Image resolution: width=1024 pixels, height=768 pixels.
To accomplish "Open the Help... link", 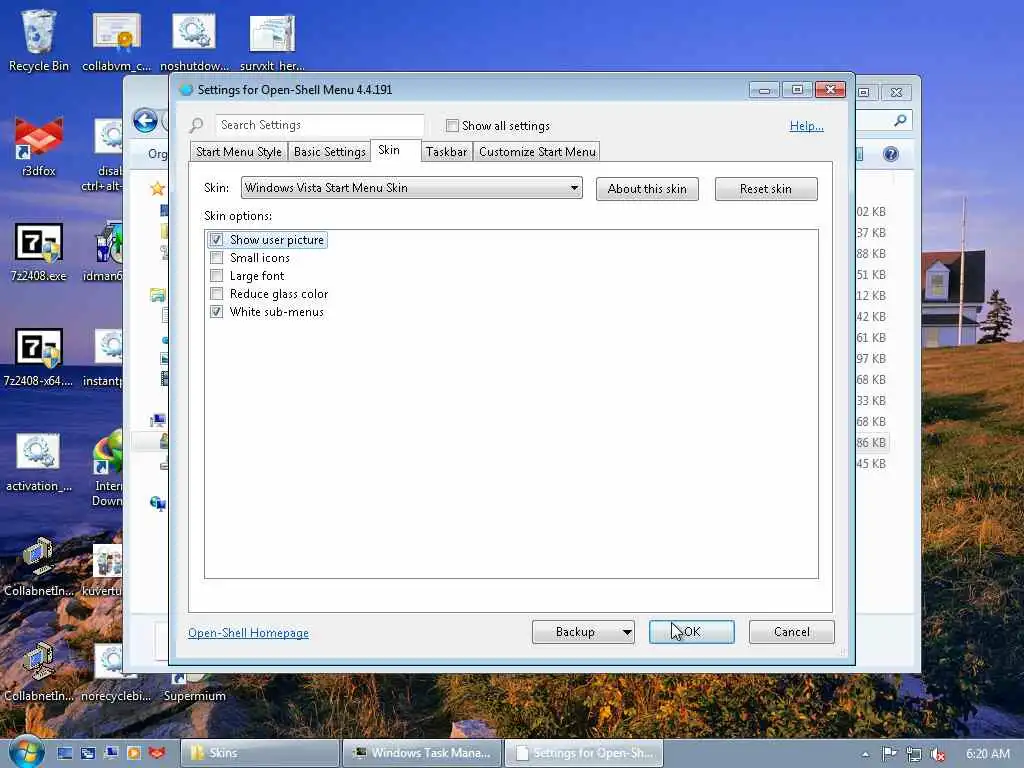I will 807,126.
